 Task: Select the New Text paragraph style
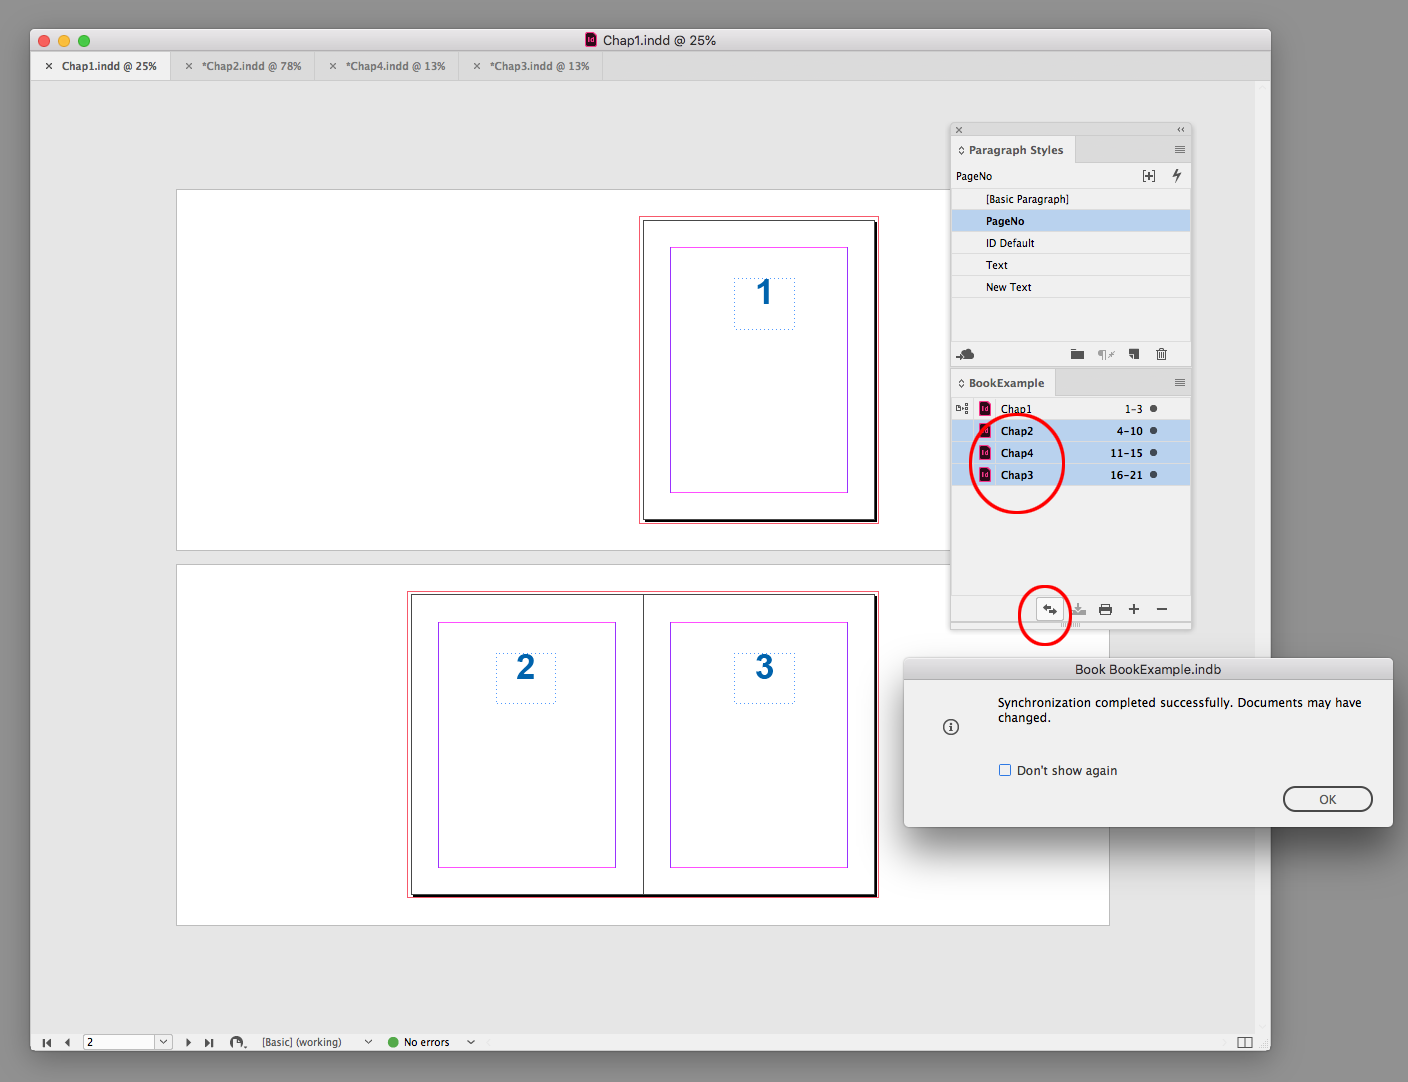(x=1071, y=287)
